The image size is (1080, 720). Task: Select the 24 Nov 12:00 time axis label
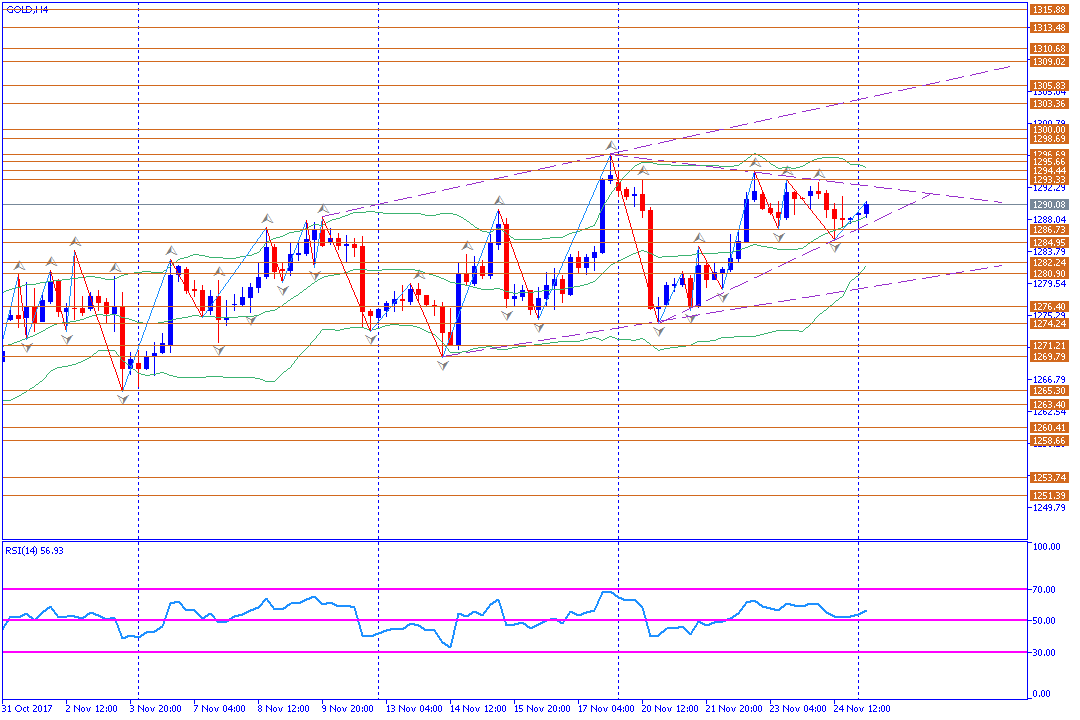pyautogui.click(x=862, y=708)
